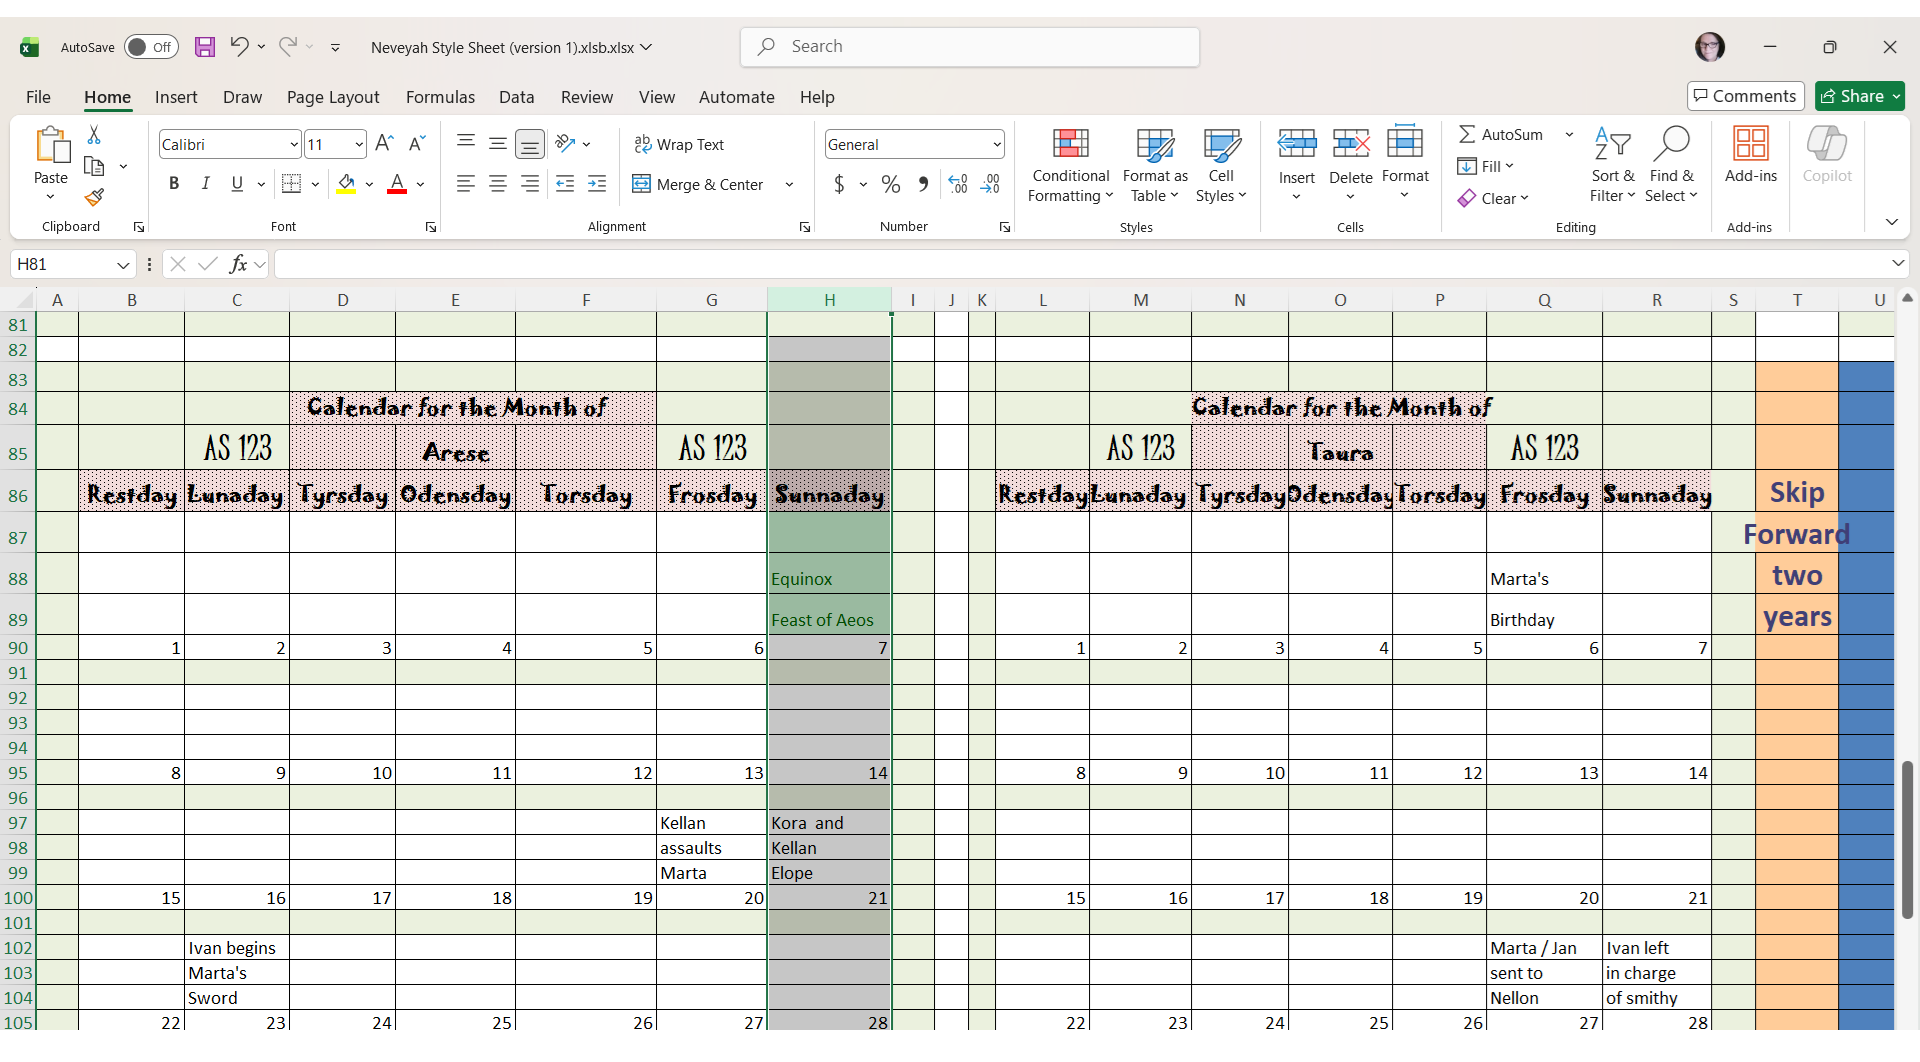1920x1062 pixels.
Task: Toggle Bold formatting
Action: pyautogui.click(x=174, y=184)
